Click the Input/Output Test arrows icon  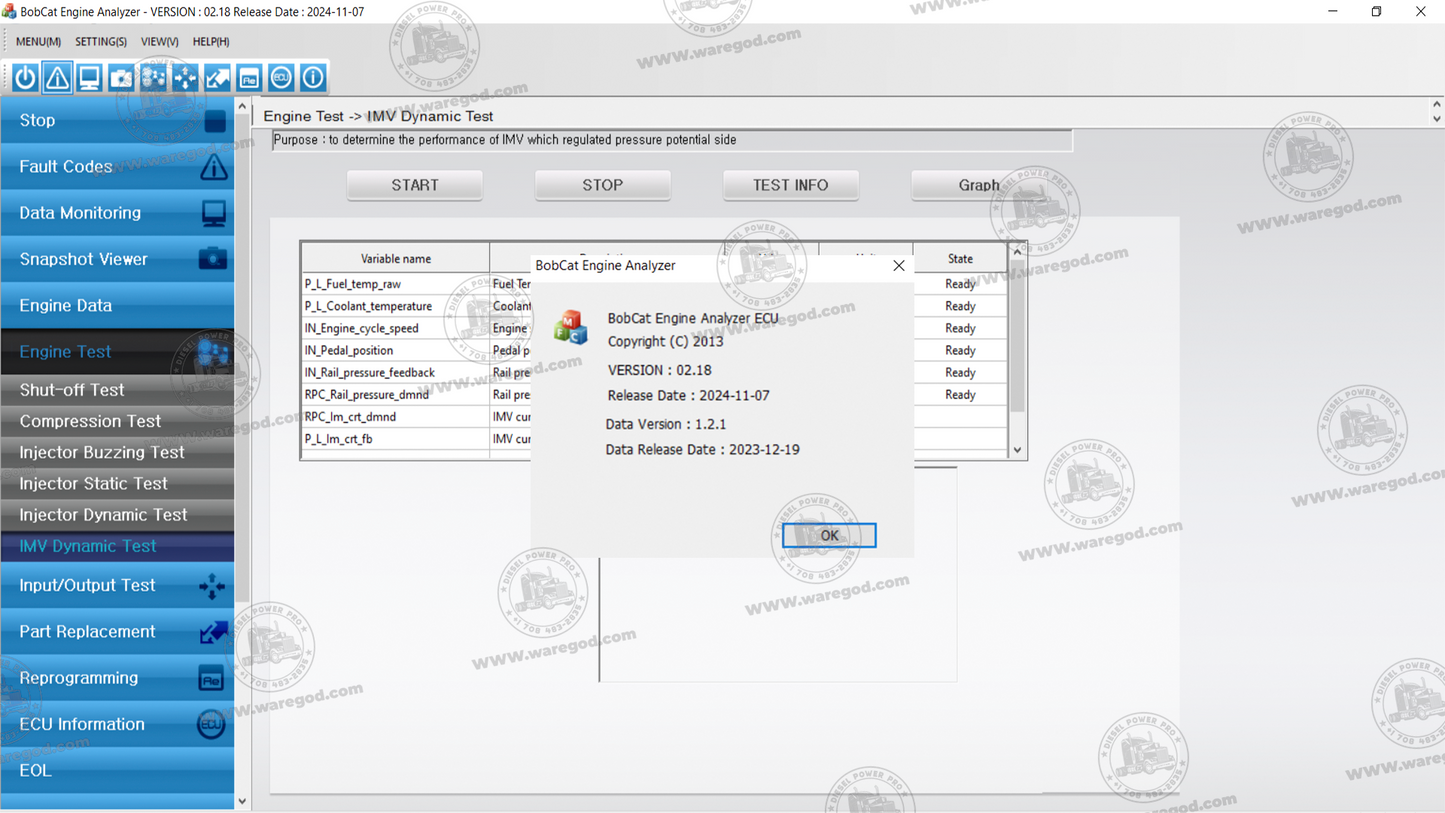click(x=185, y=77)
